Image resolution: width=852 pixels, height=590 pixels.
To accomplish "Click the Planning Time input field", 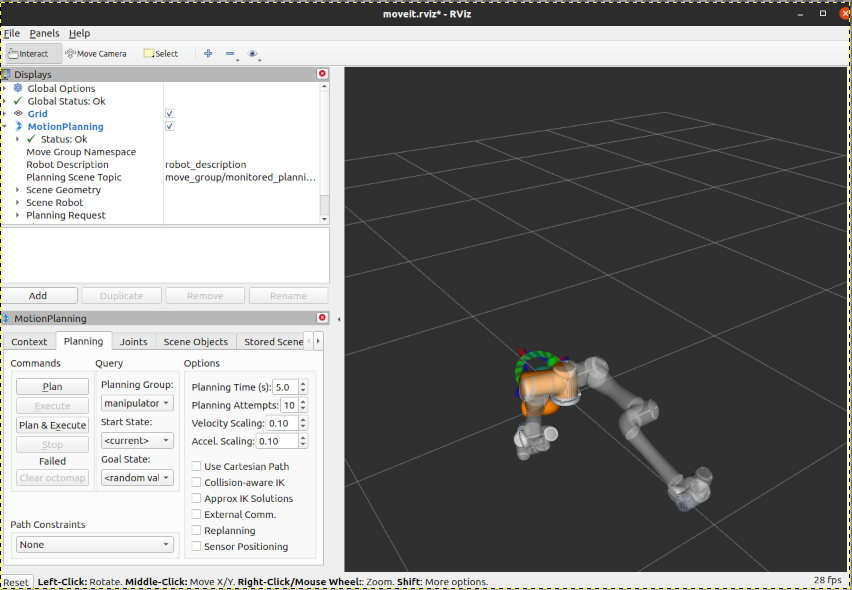I will (285, 387).
